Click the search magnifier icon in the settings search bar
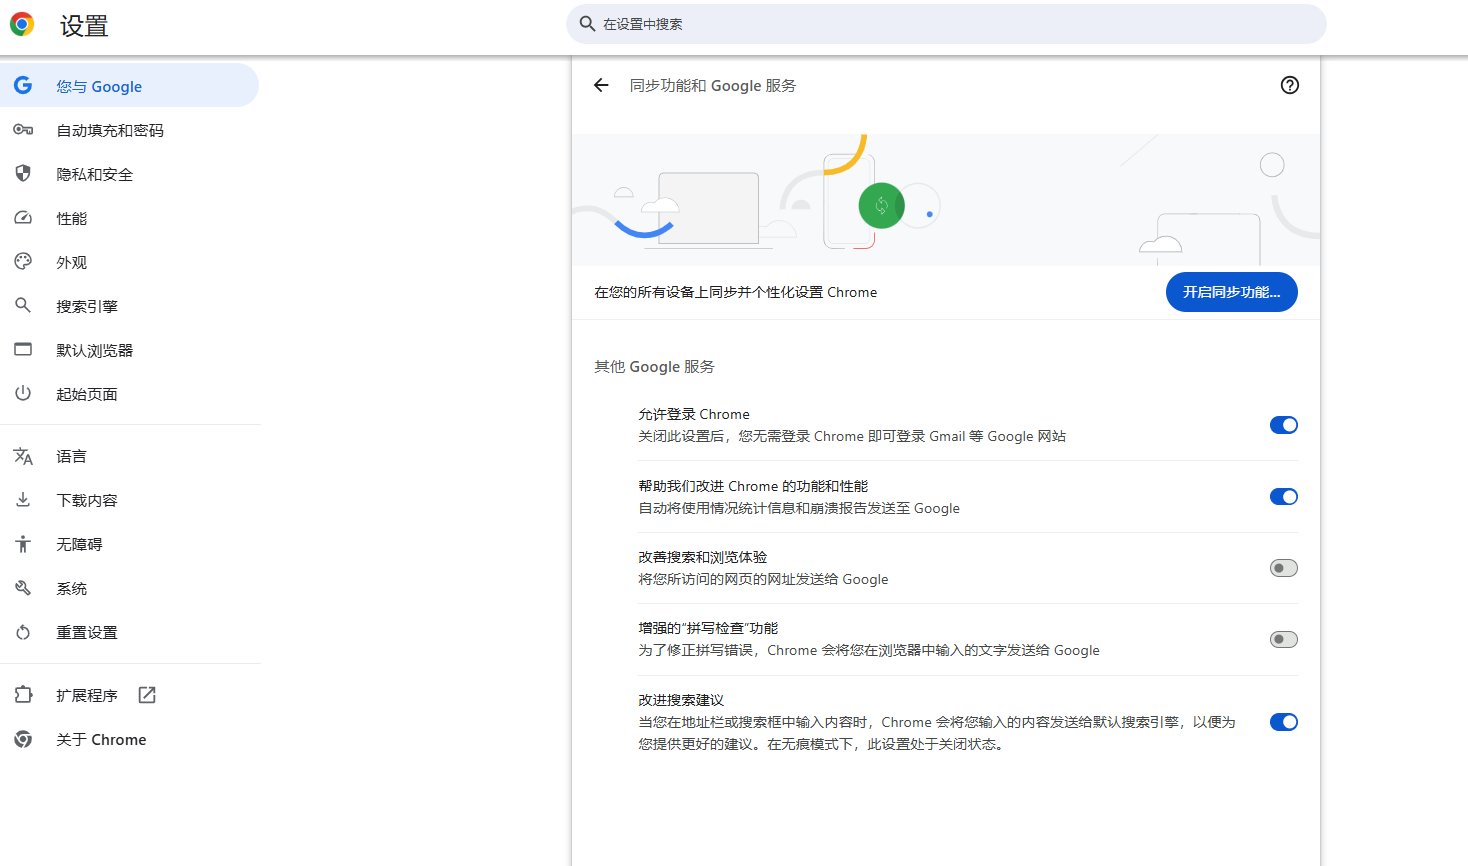This screenshot has height=866, width=1468. (587, 23)
